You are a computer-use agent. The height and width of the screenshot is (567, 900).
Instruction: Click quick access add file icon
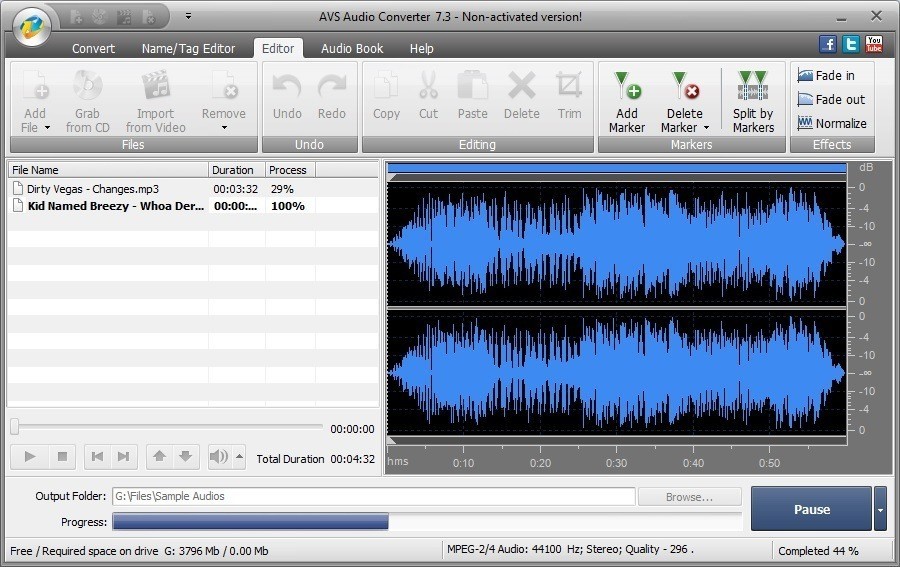[x=76, y=17]
